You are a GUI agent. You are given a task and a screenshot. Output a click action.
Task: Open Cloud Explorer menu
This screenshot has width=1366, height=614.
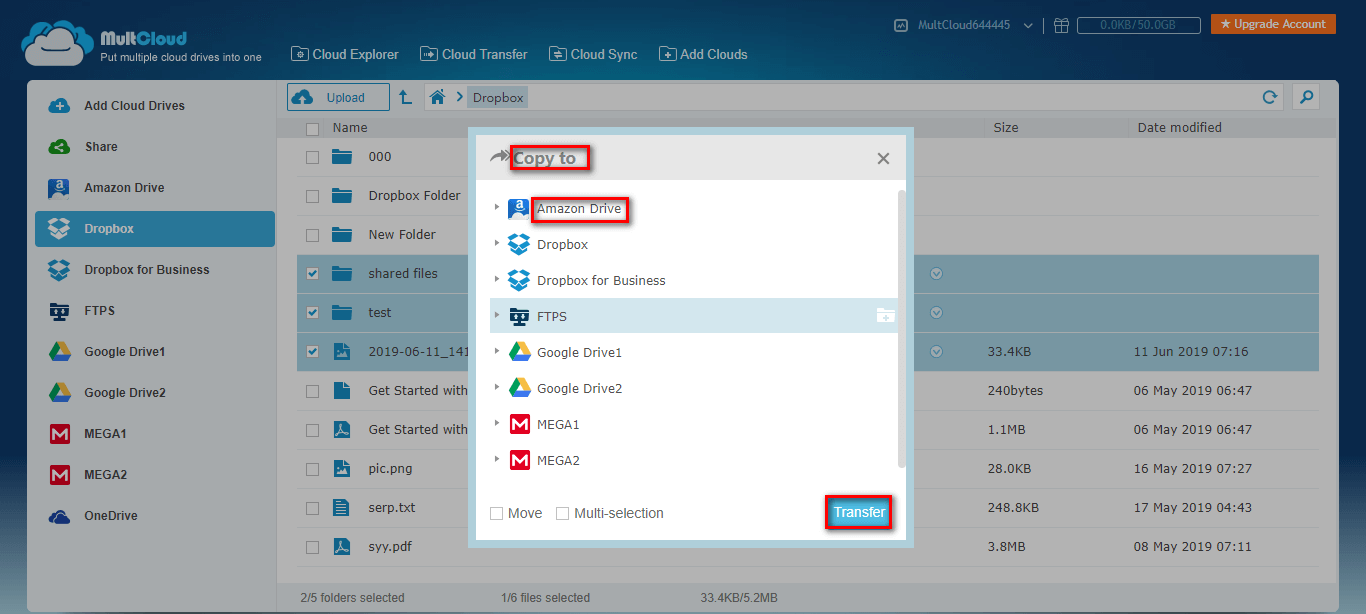click(345, 55)
